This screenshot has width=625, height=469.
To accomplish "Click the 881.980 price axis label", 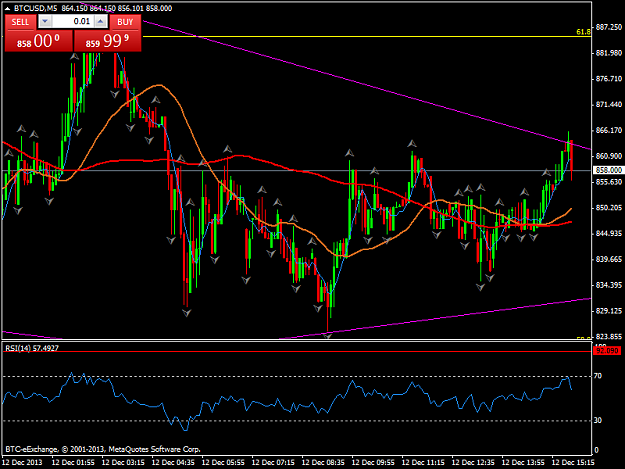I will click(609, 53).
